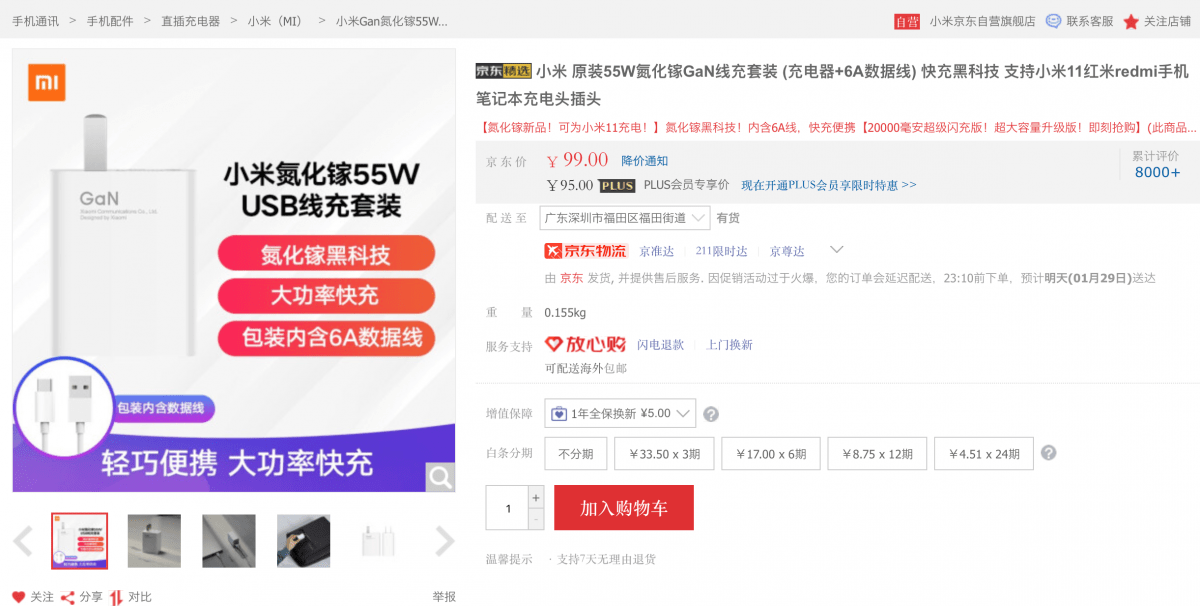1200x606 pixels.
Task: Click the 对比 compare icon
Action: point(117,597)
